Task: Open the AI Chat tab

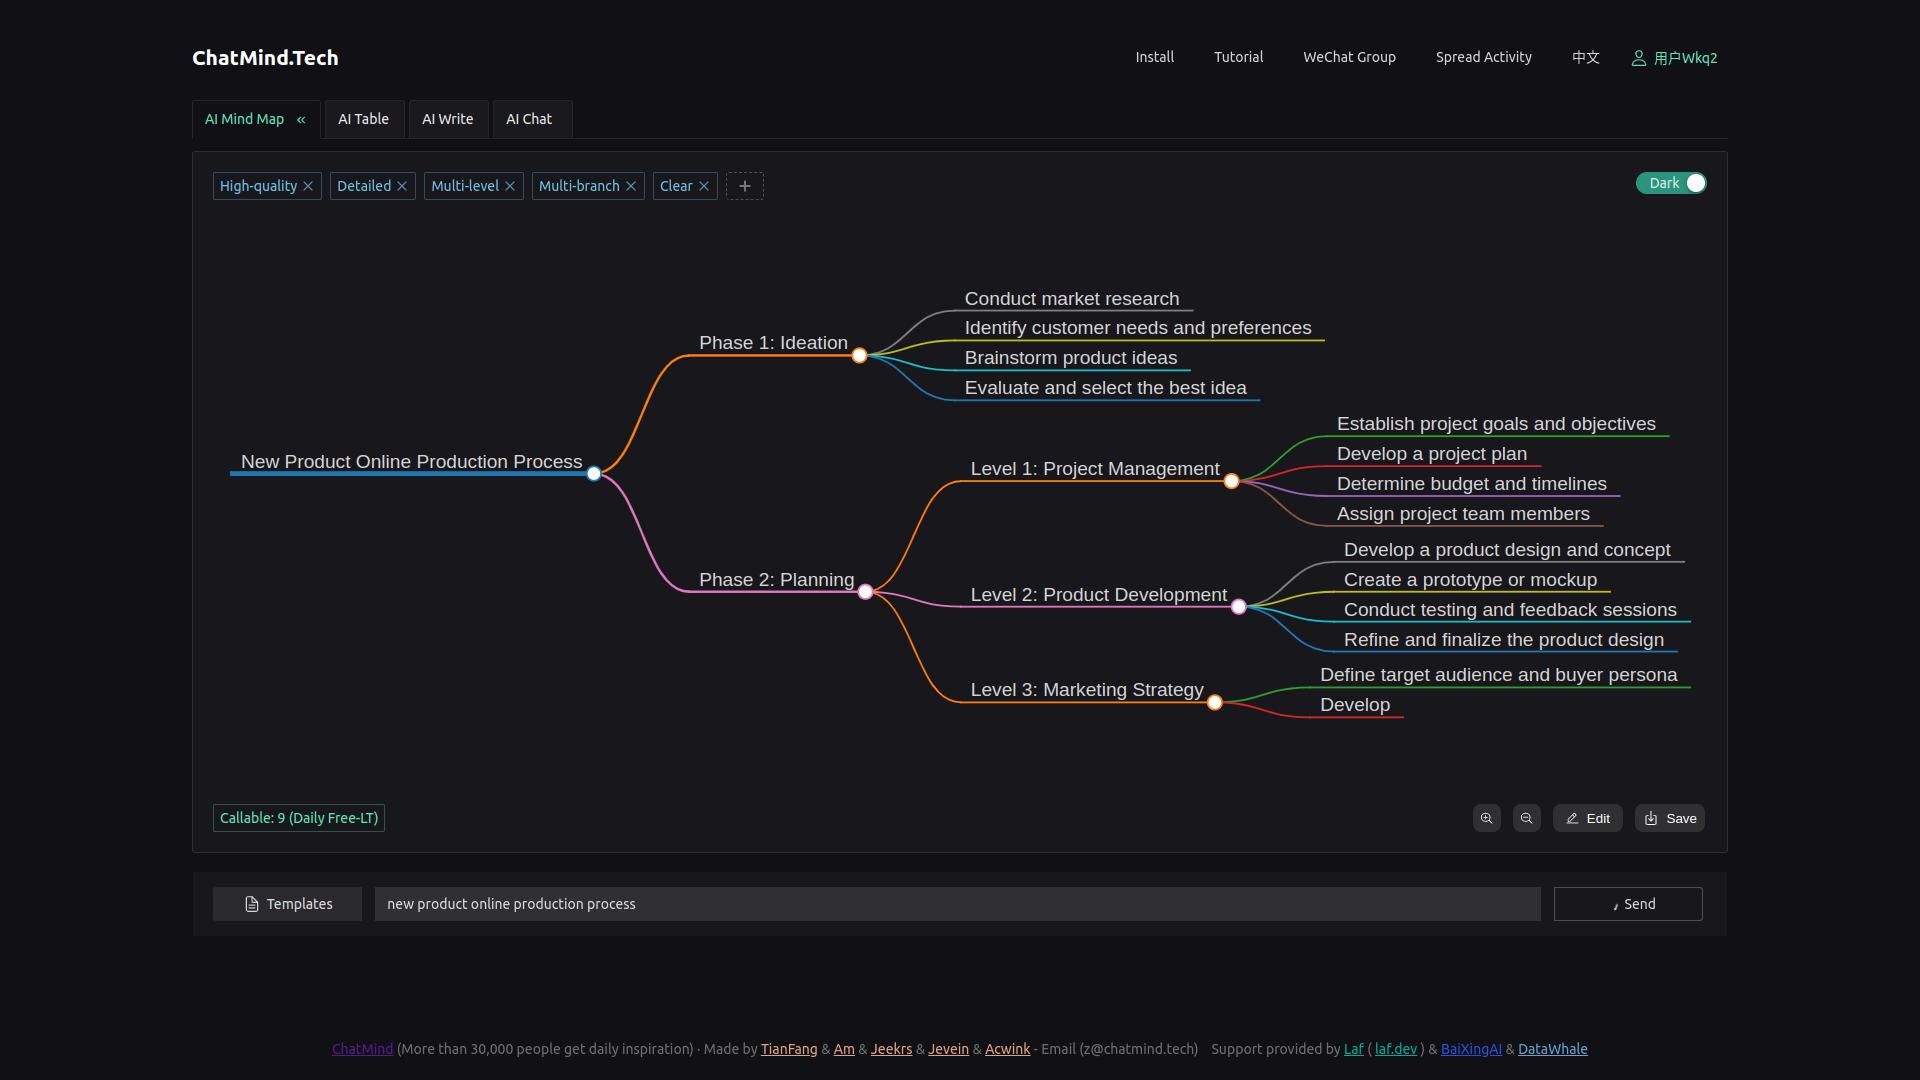Action: pos(529,119)
